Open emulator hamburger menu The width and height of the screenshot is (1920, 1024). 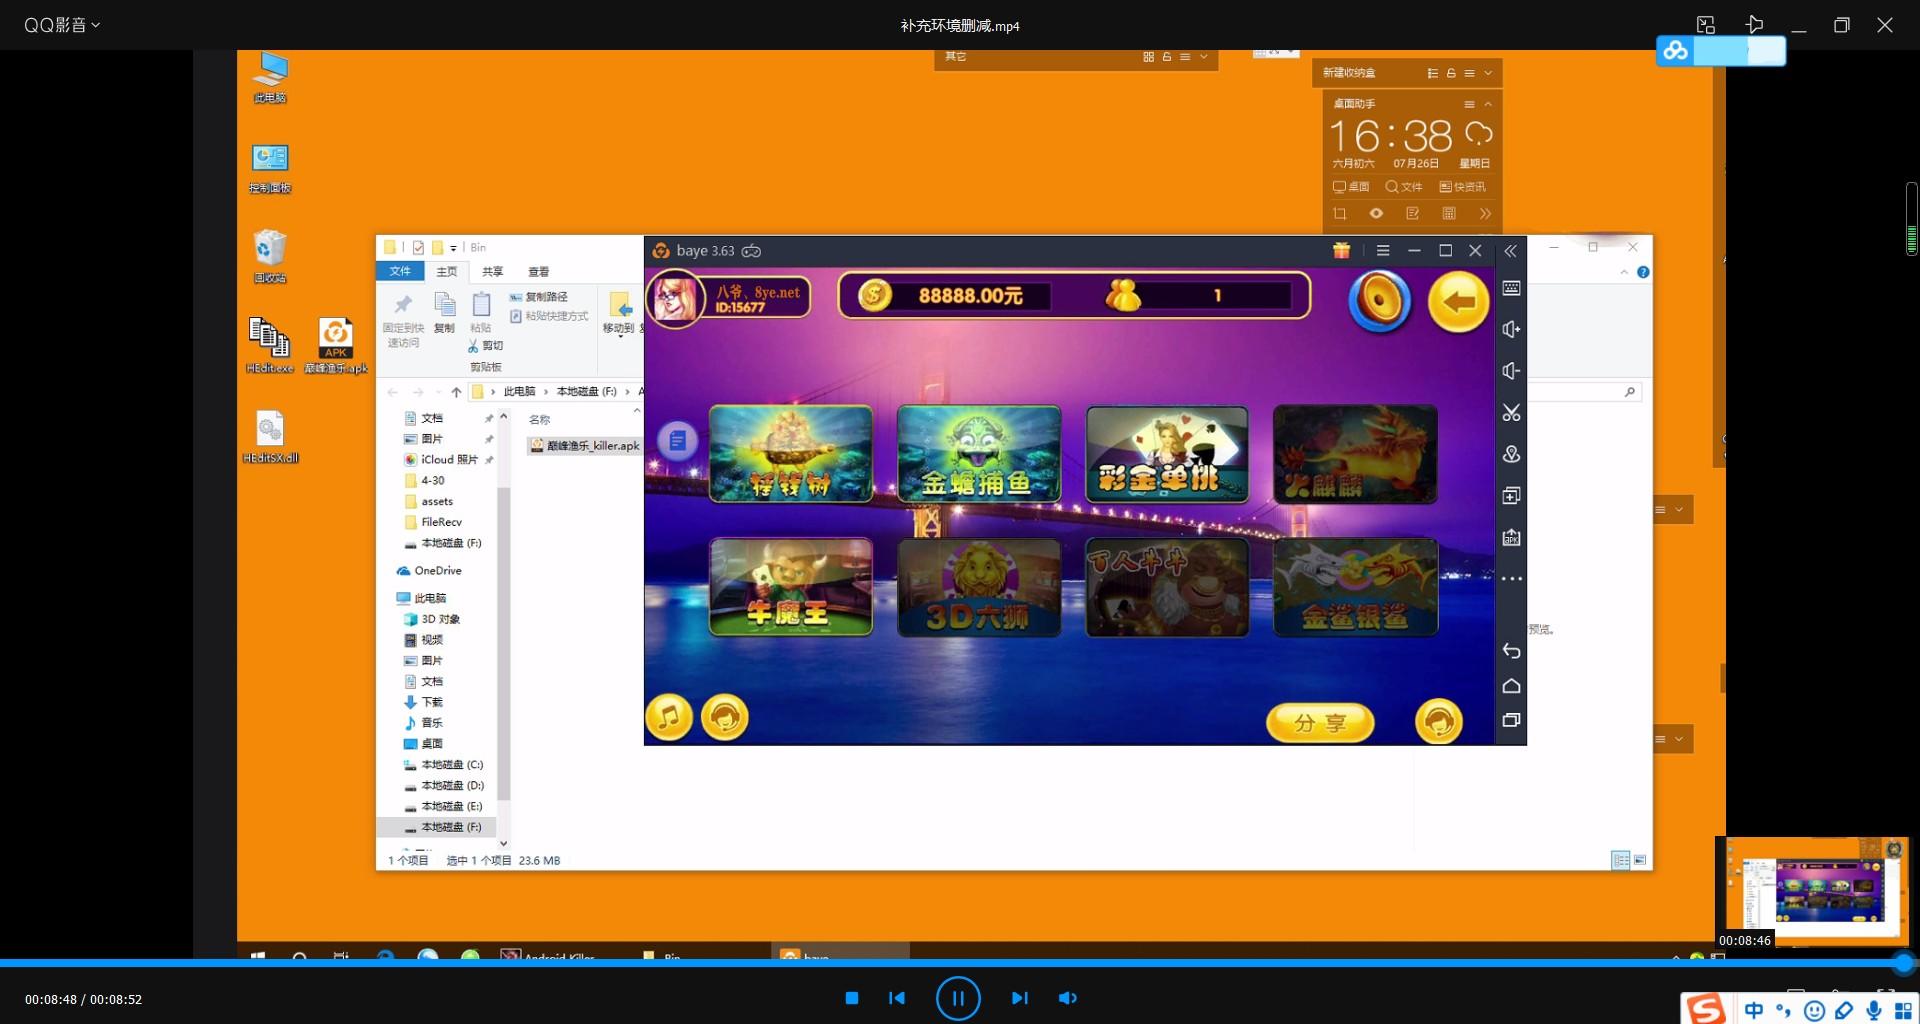coord(1383,250)
